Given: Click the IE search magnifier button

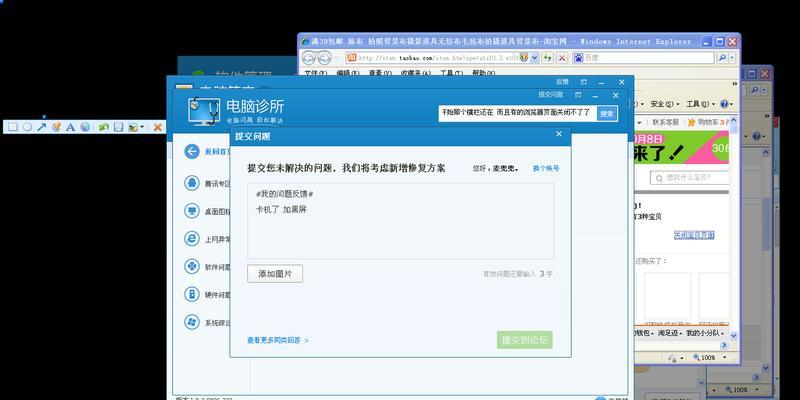Looking at the screenshot, I should coord(722,58).
